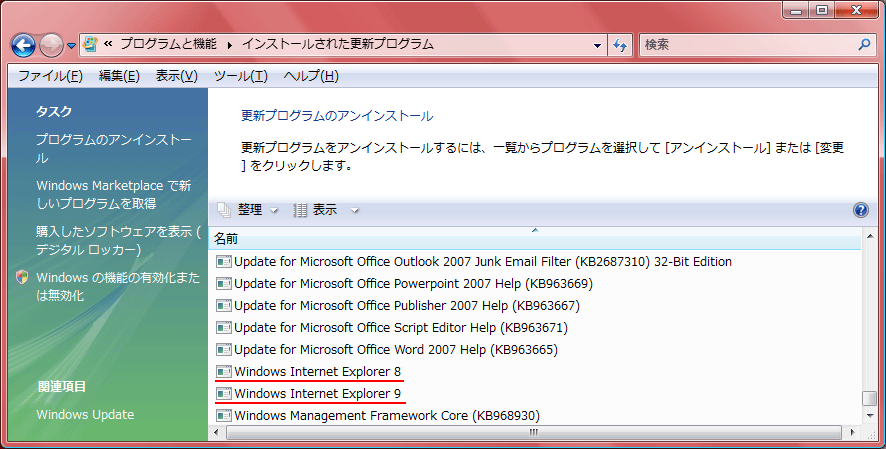Click the horizontal scrollbar thumb
This screenshot has width=886, height=449.
[533, 433]
